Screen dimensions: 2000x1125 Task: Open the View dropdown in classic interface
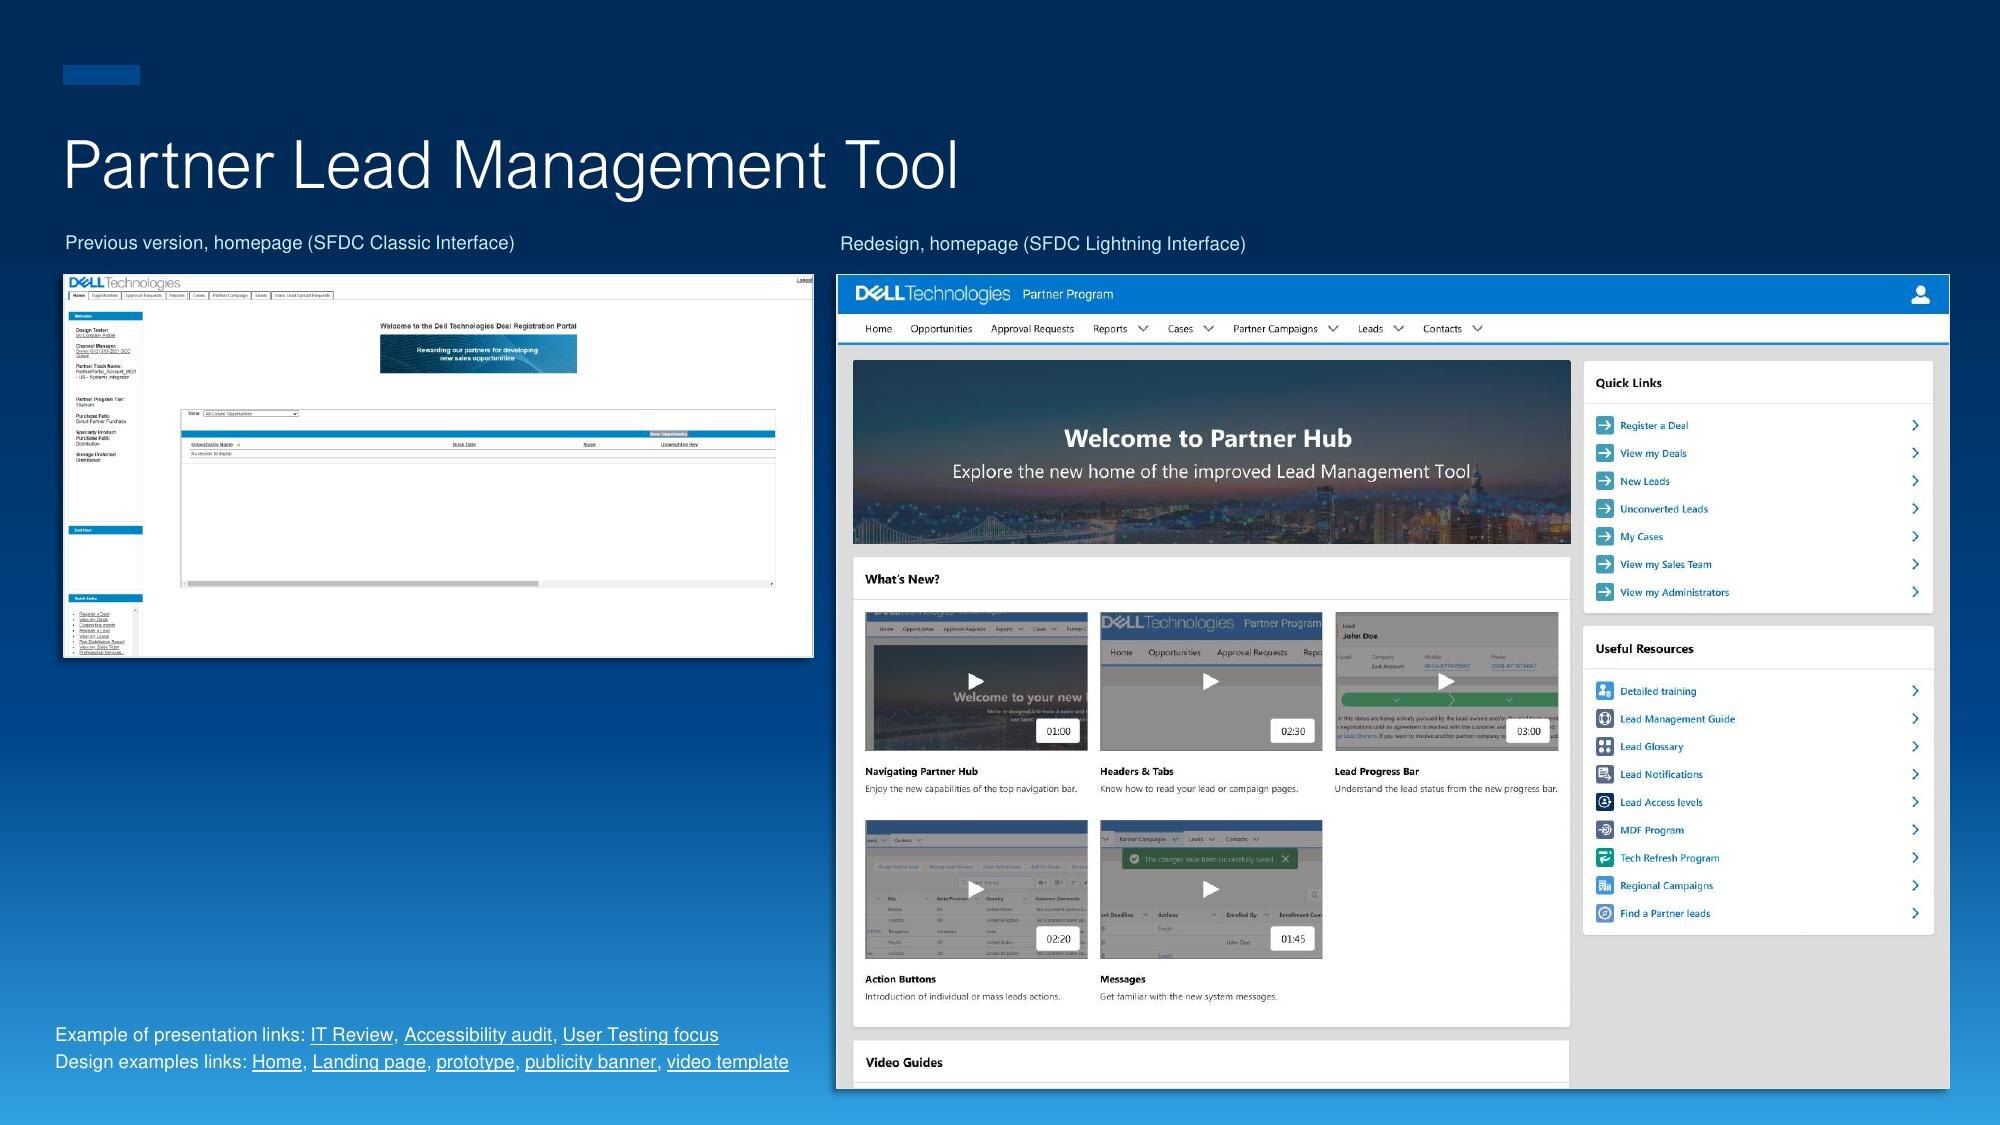tap(251, 414)
